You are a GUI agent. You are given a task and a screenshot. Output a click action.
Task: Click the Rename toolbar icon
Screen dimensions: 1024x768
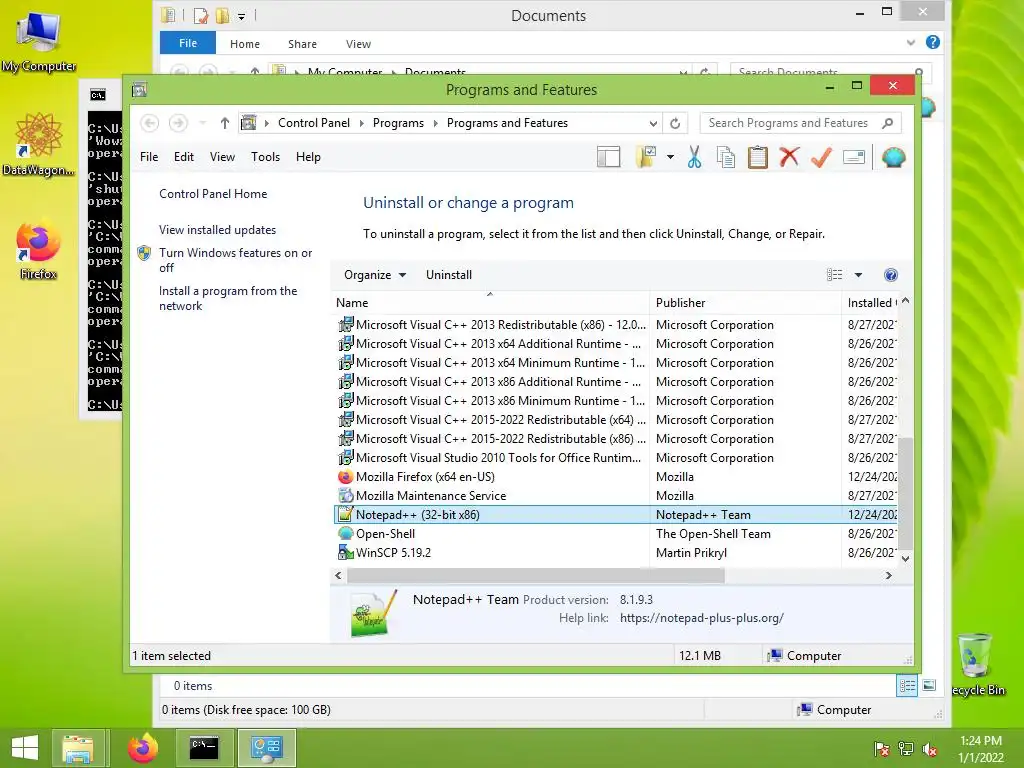point(854,157)
